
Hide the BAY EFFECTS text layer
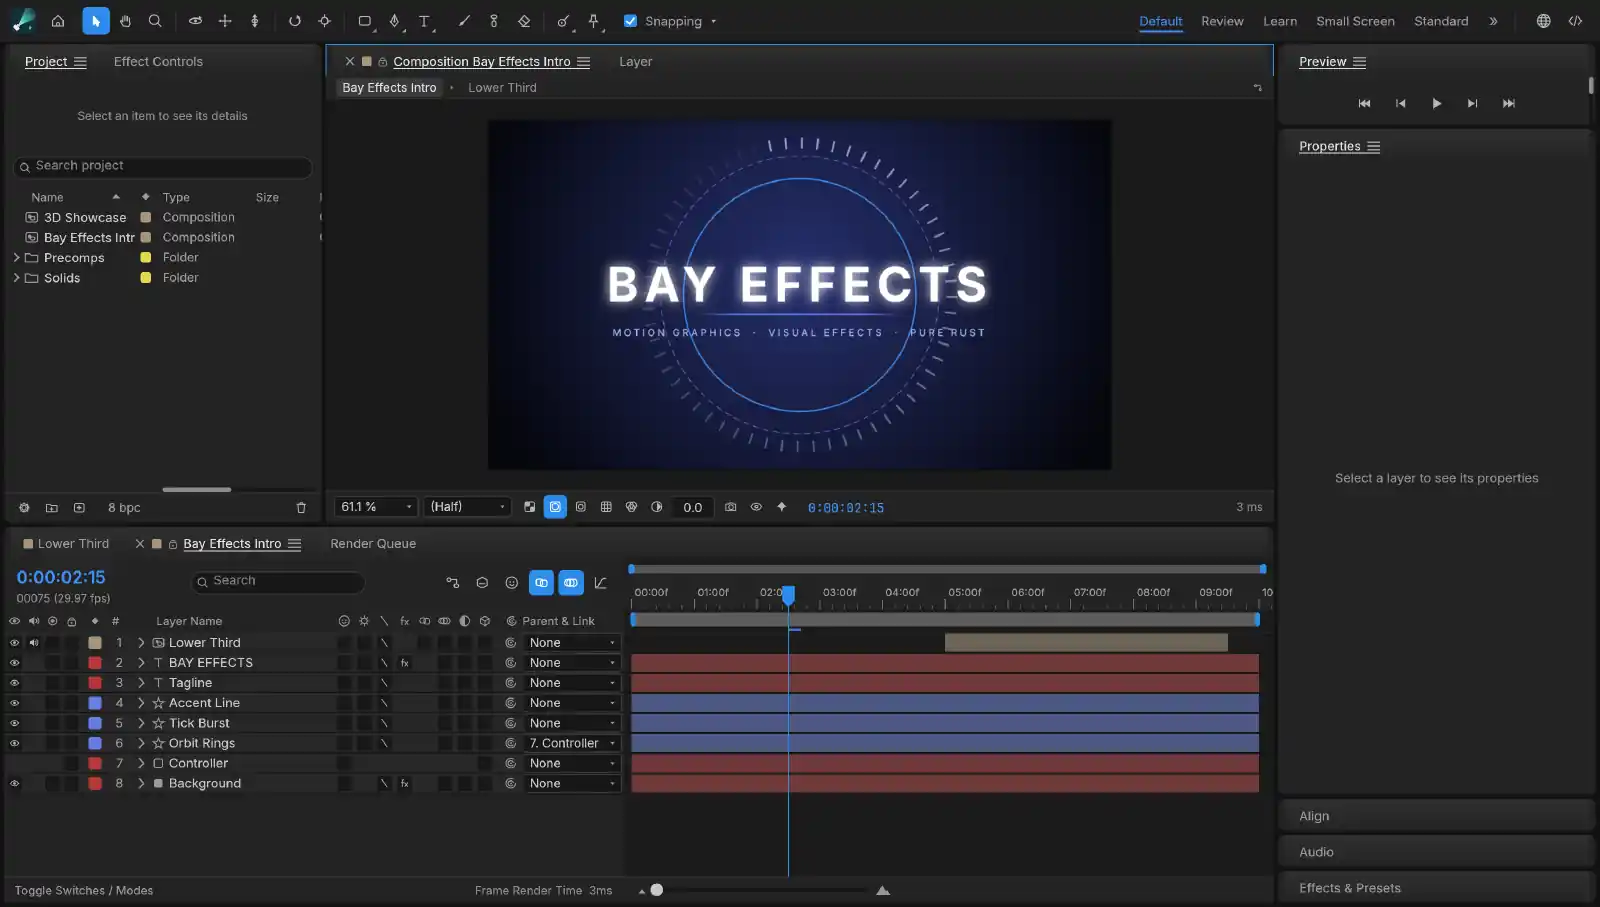tap(14, 663)
